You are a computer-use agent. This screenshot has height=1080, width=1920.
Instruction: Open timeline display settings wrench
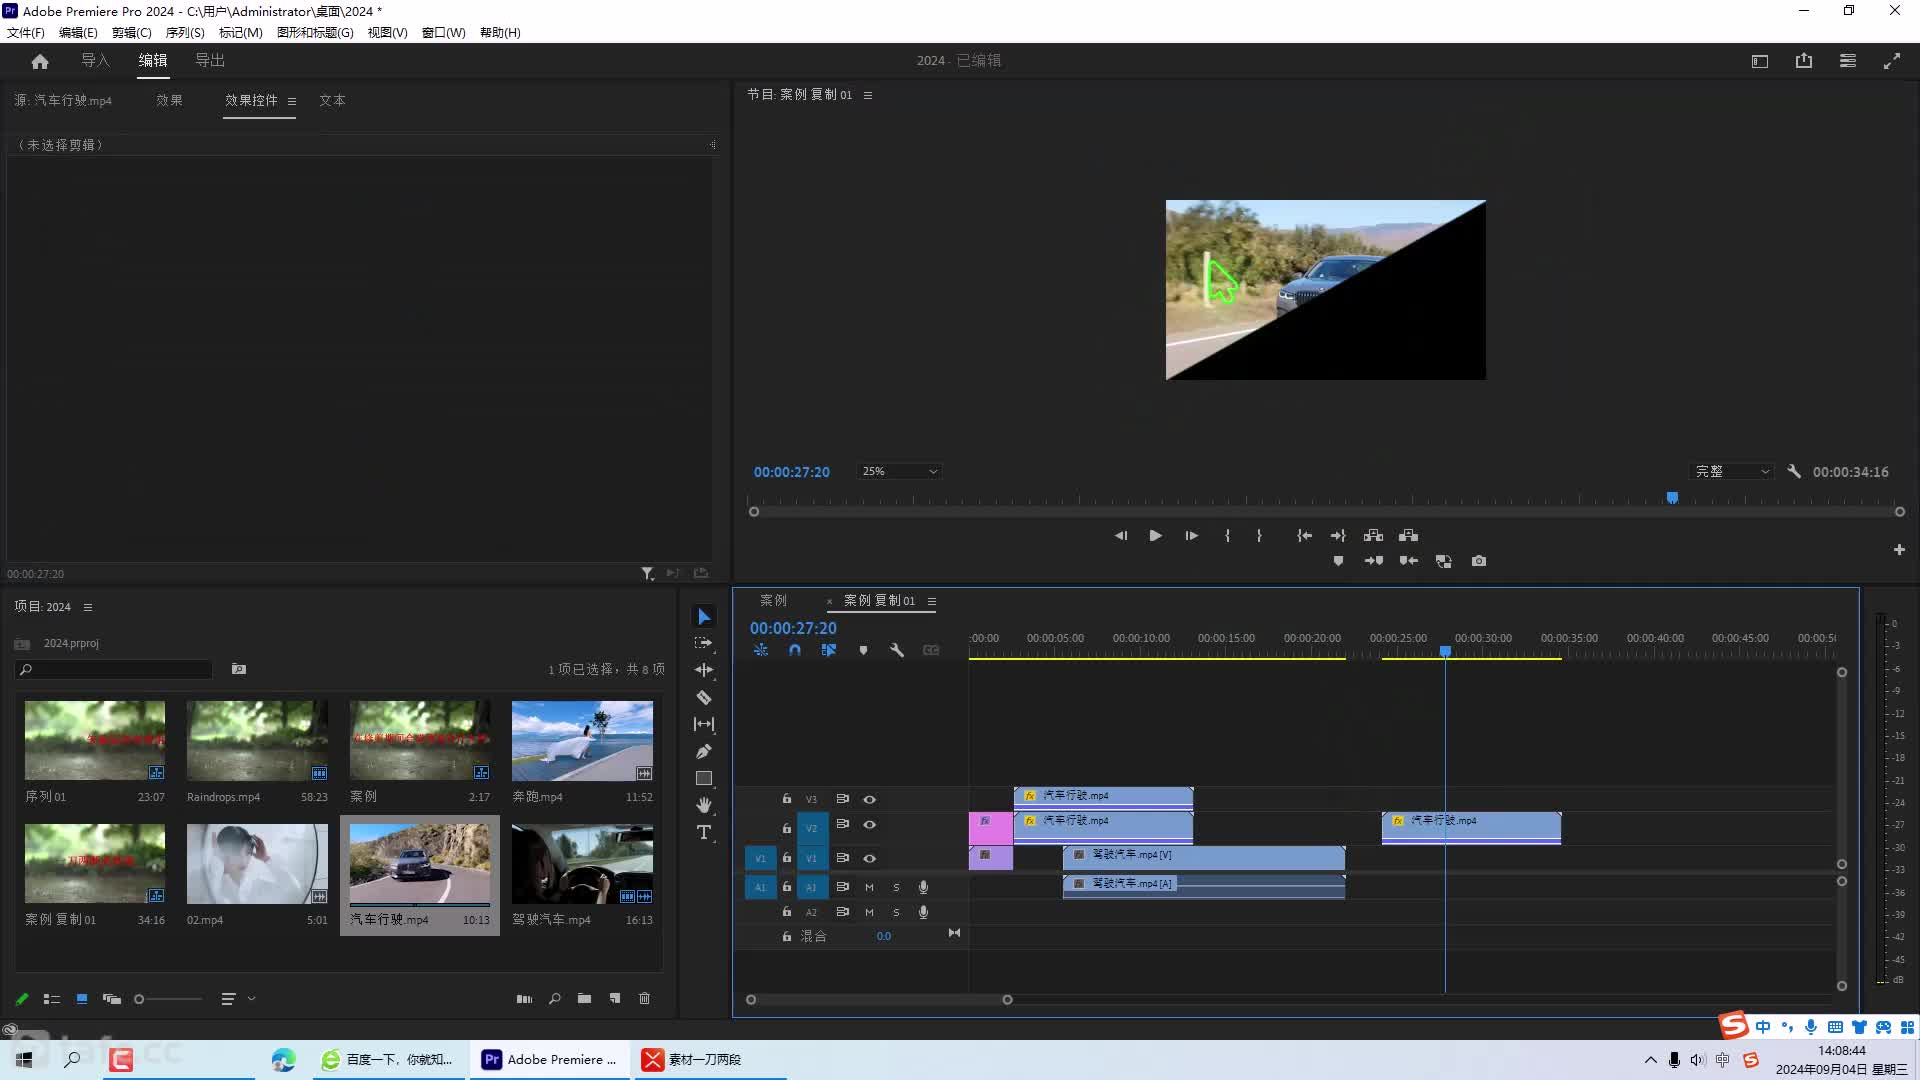coord(897,650)
